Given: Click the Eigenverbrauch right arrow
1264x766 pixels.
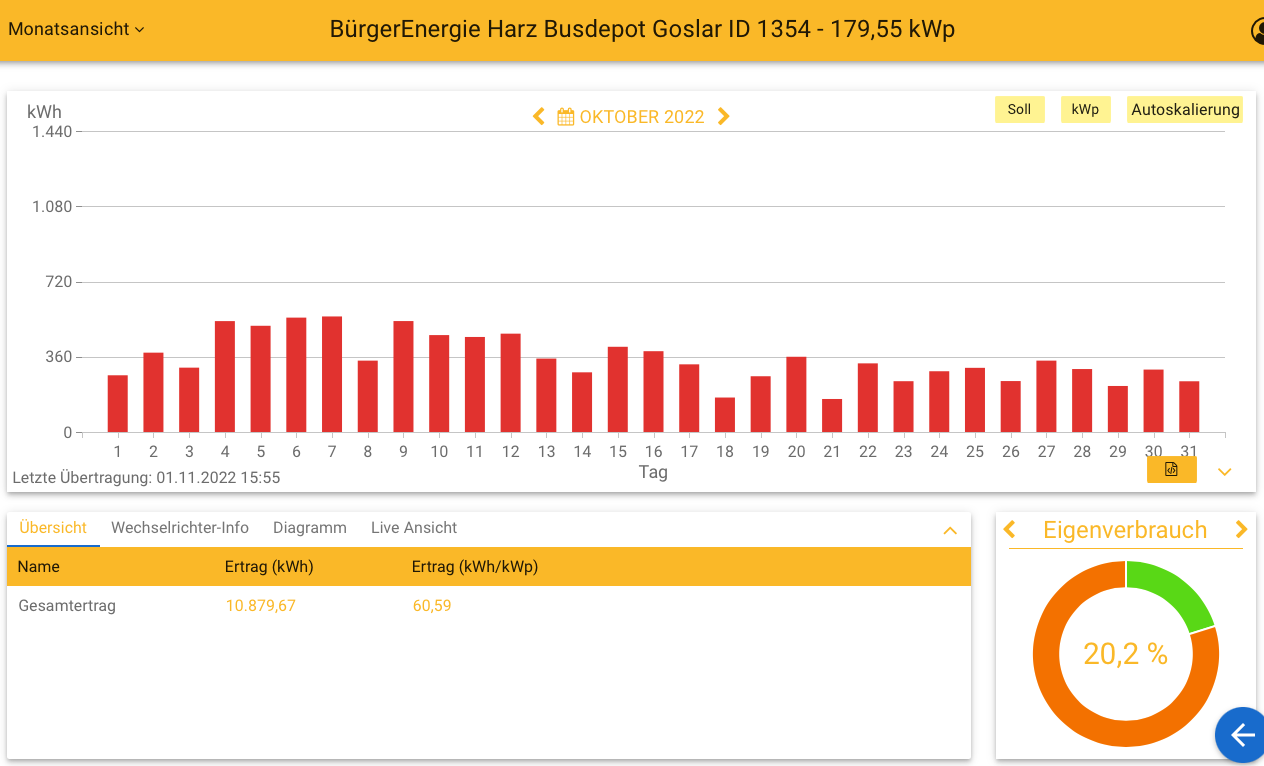Looking at the screenshot, I should click(1243, 530).
